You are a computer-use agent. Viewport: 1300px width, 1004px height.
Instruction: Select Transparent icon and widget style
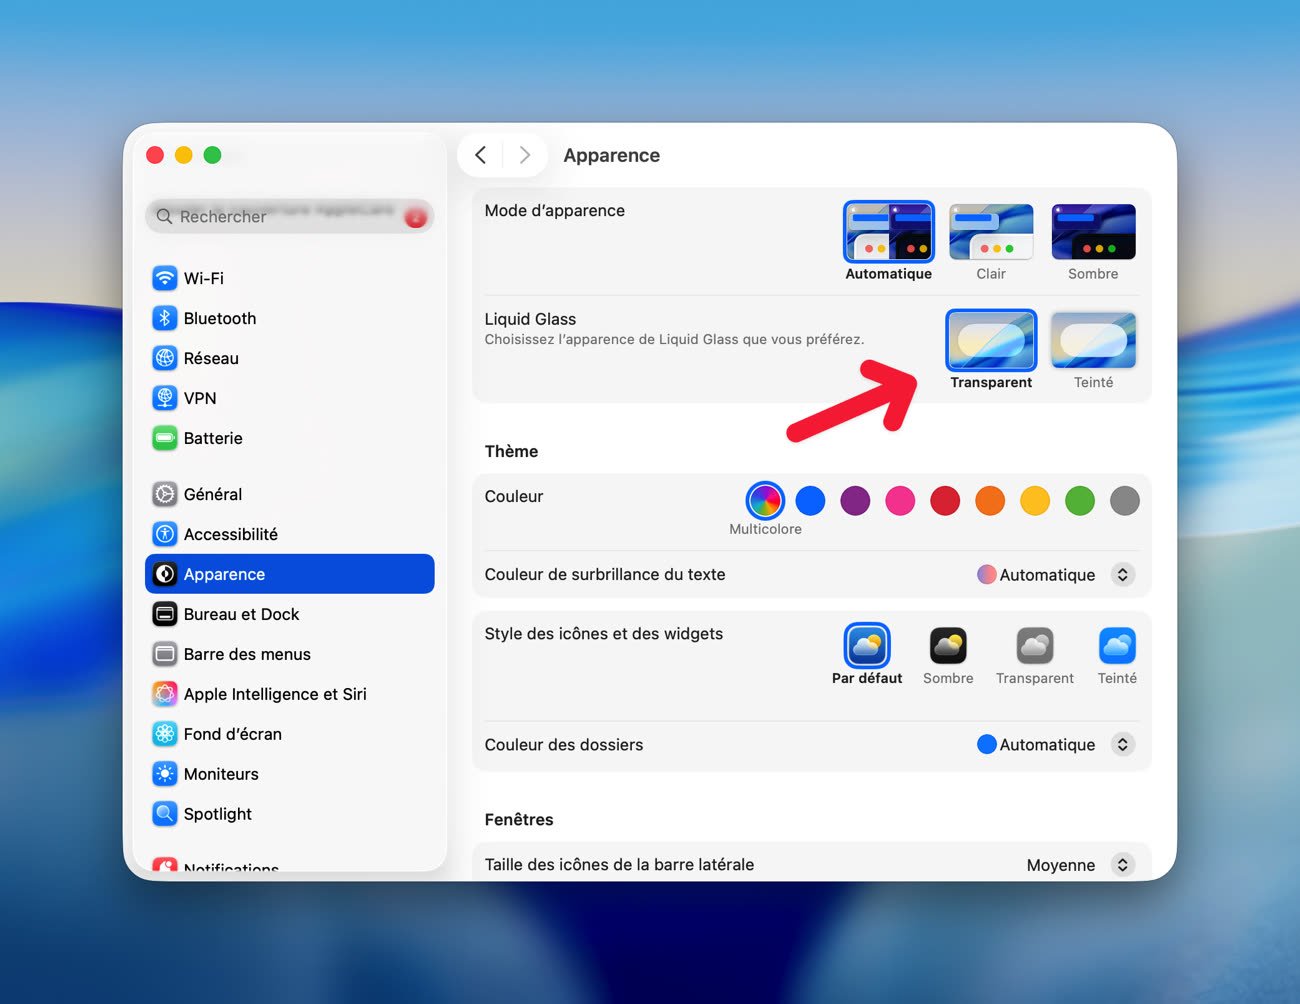(x=1034, y=647)
